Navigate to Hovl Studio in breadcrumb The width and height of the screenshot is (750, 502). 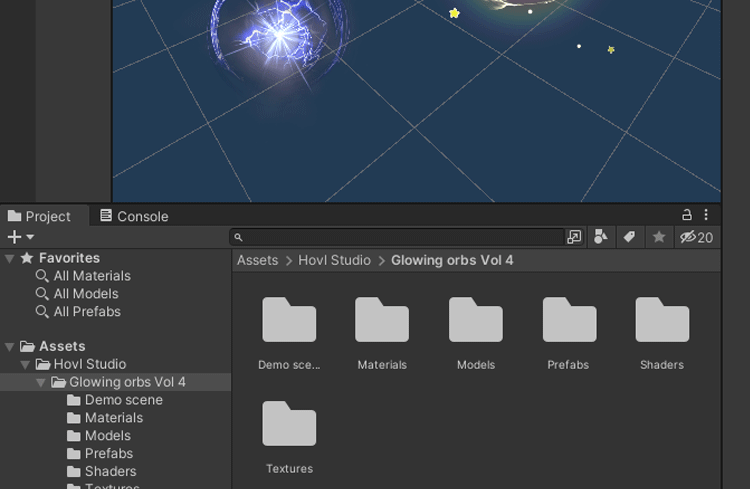pyautogui.click(x=334, y=260)
